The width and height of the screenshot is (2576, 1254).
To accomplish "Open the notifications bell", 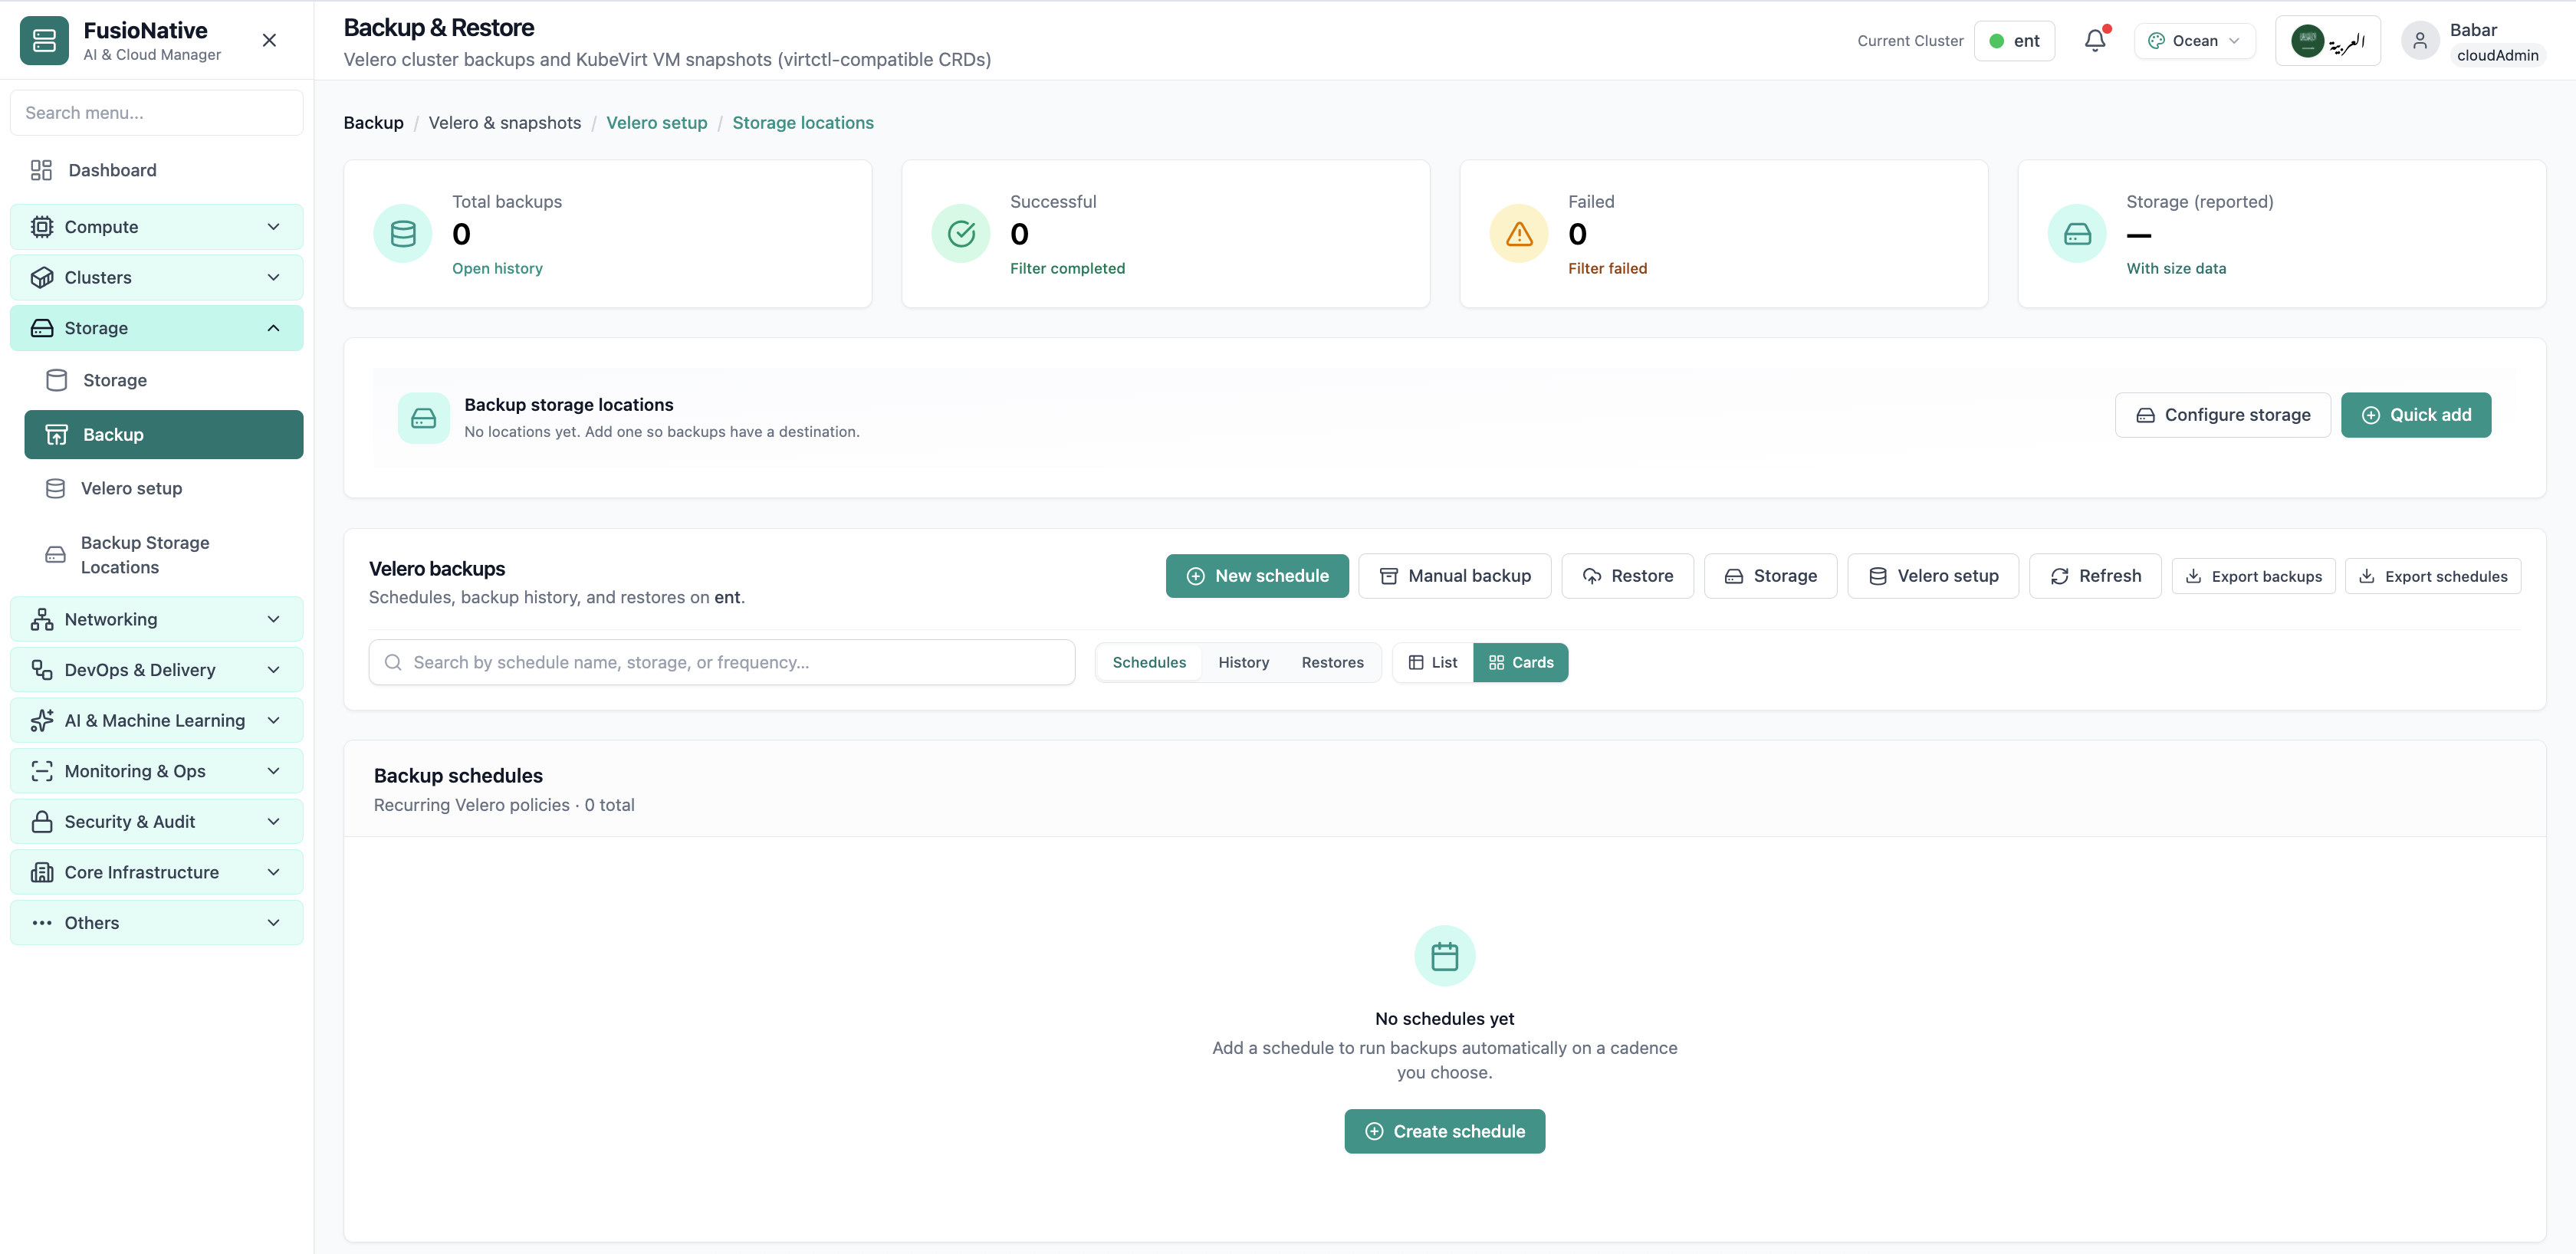I will [x=2095, y=40].
